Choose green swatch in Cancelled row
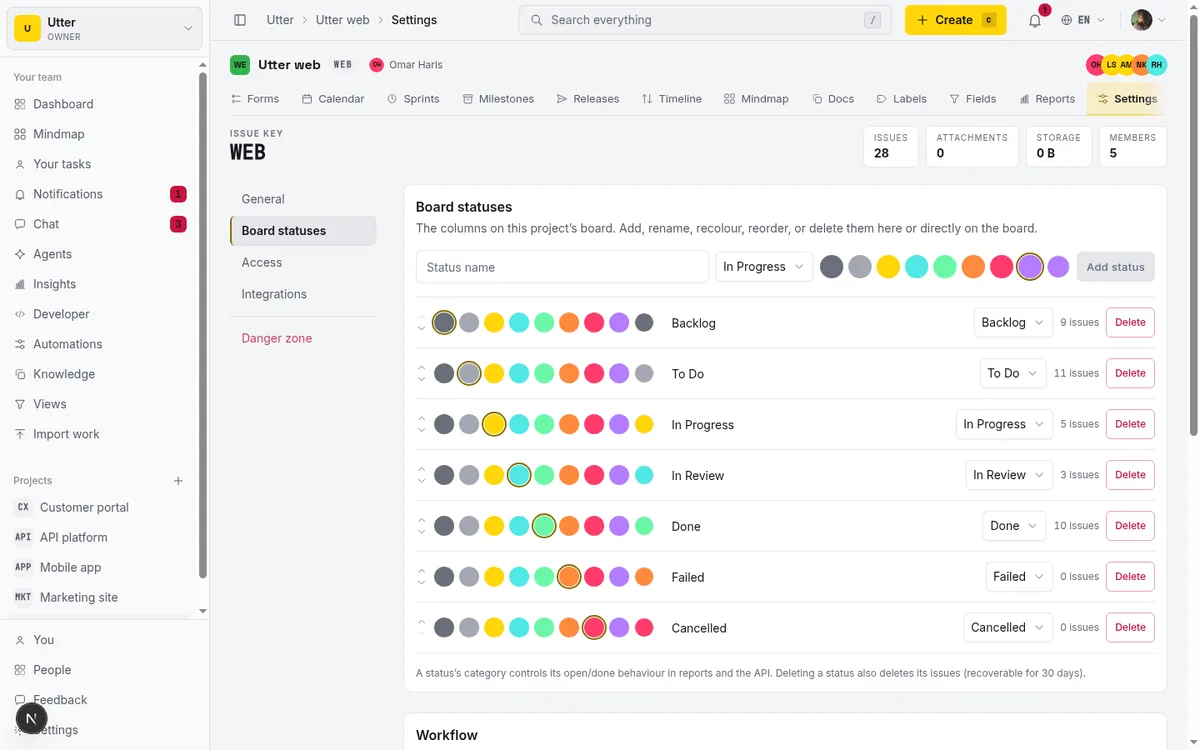 [544, 628]
